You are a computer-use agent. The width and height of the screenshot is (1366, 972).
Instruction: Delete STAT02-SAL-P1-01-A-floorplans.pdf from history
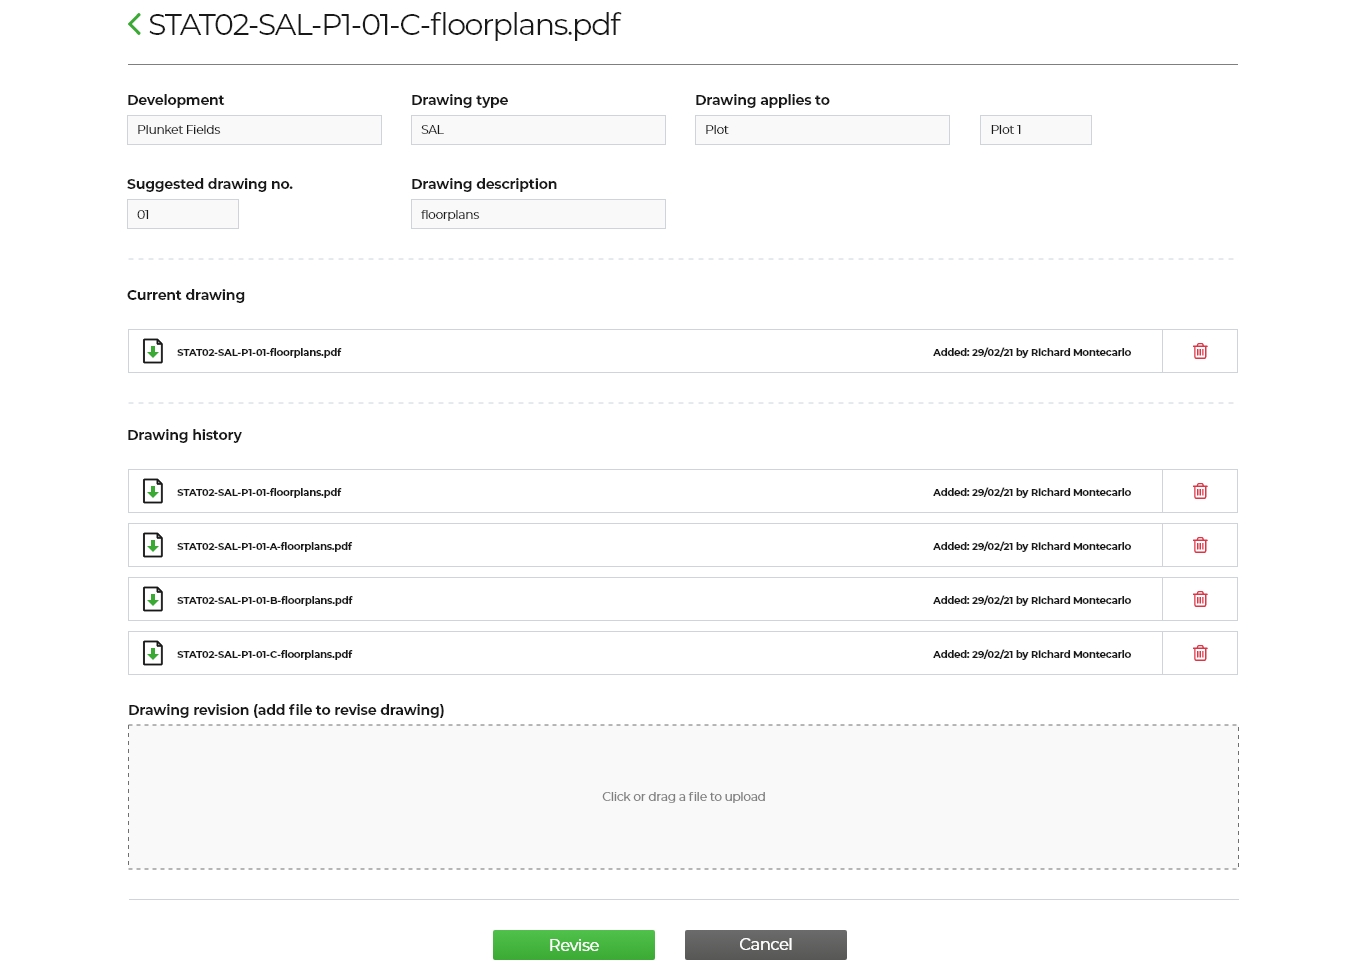click(1200, 546)
